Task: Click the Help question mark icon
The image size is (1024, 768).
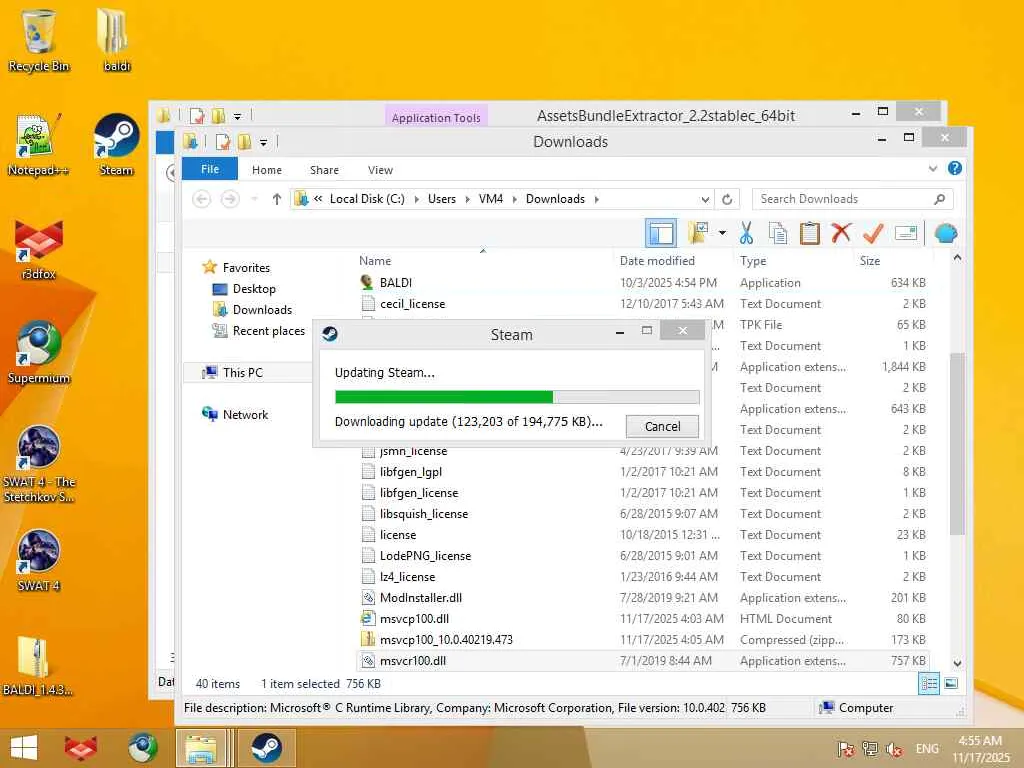Action: pos(954,168)
